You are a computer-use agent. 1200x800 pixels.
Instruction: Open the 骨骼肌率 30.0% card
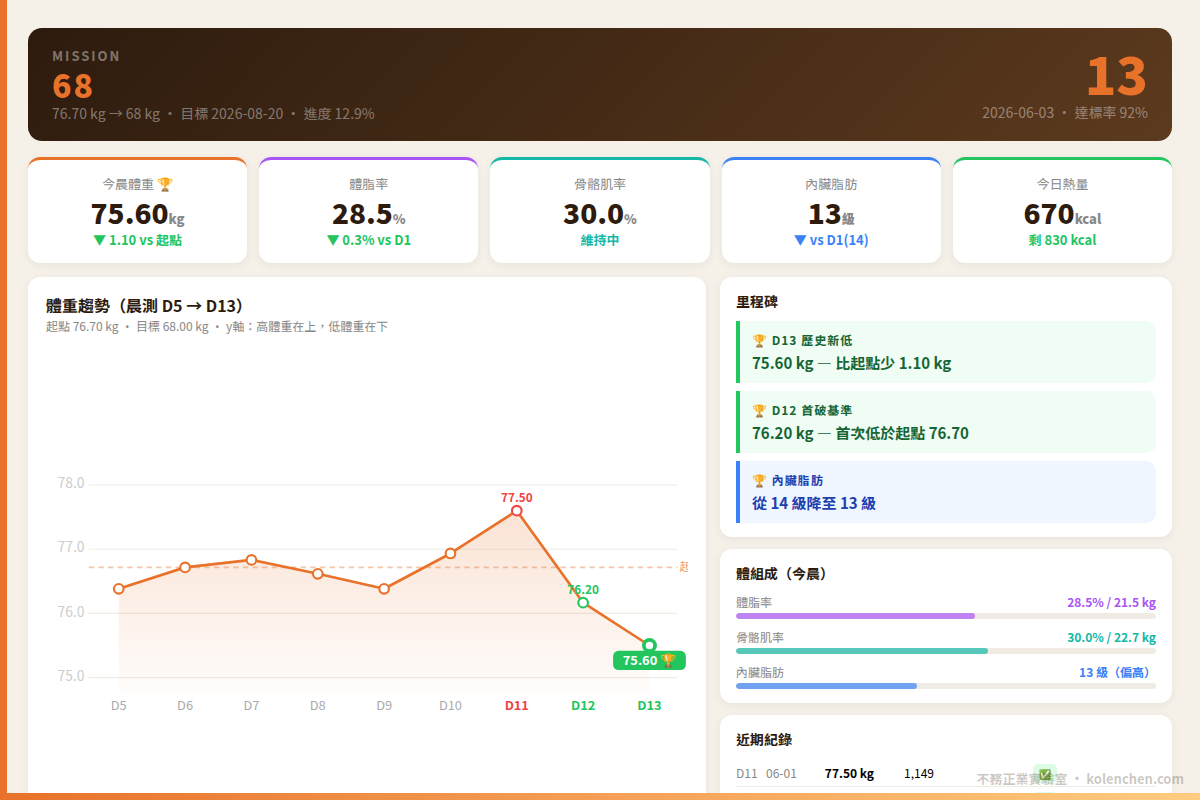tap(600, 210)
